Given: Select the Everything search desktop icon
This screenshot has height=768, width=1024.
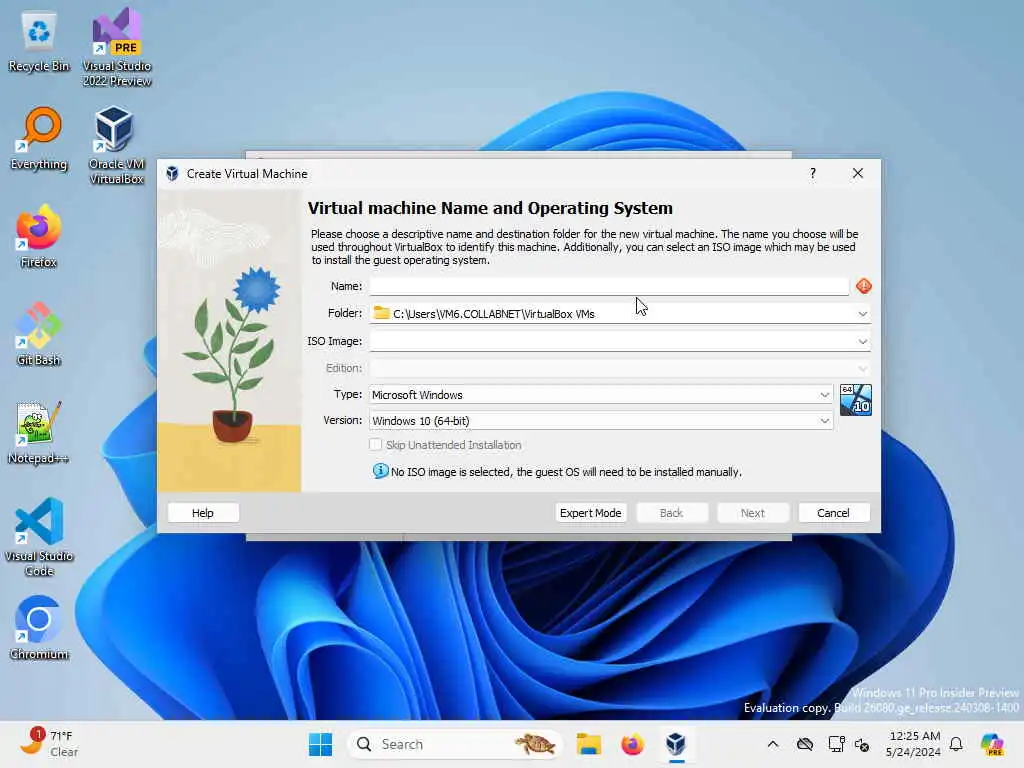Looking at the screenshot, I should (39, 140).
